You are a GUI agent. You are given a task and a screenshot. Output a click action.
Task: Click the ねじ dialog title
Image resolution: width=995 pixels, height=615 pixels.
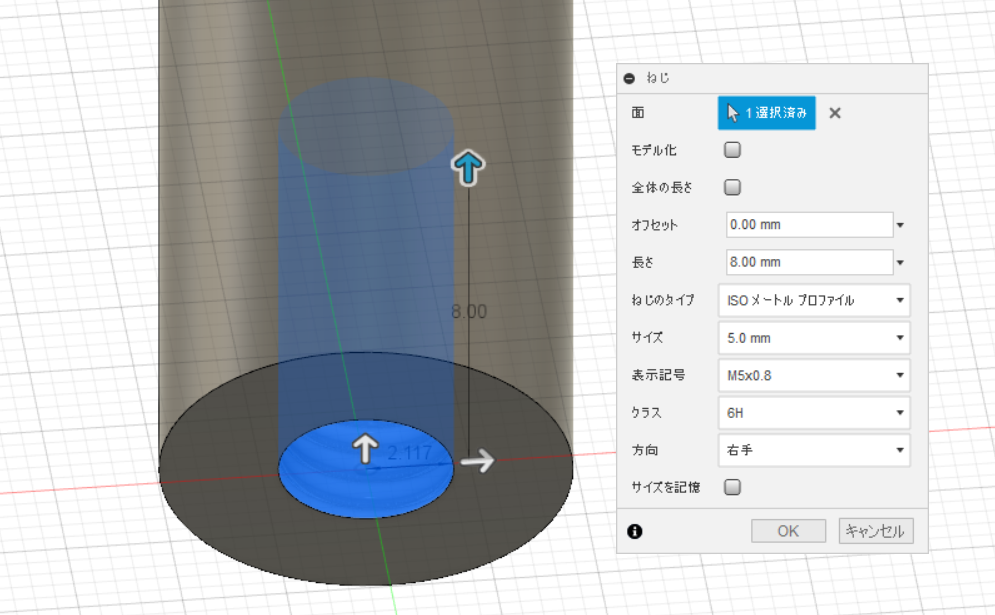(657, 78)
